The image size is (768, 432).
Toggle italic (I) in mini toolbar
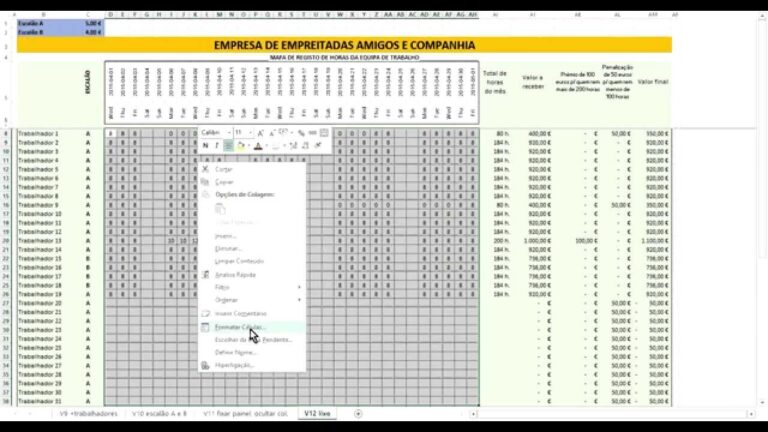(x=217, y=145)
